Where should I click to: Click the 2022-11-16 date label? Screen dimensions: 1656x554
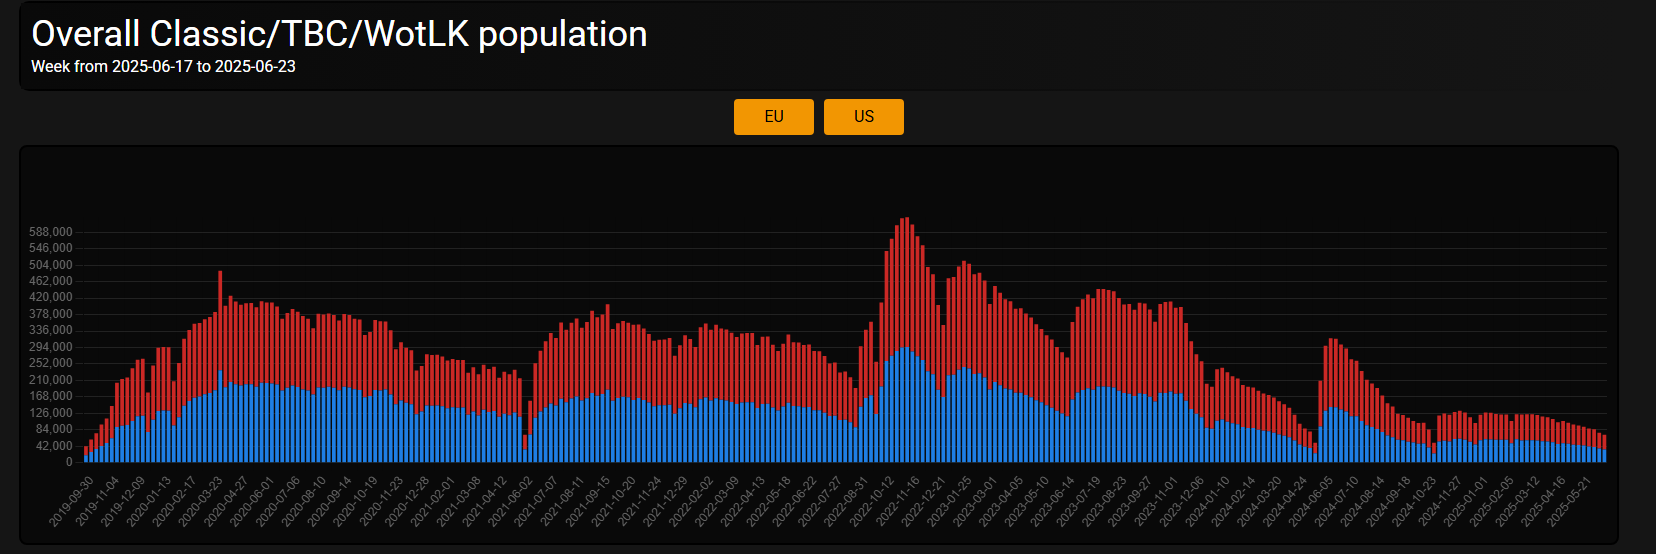(x=897, y=501)
